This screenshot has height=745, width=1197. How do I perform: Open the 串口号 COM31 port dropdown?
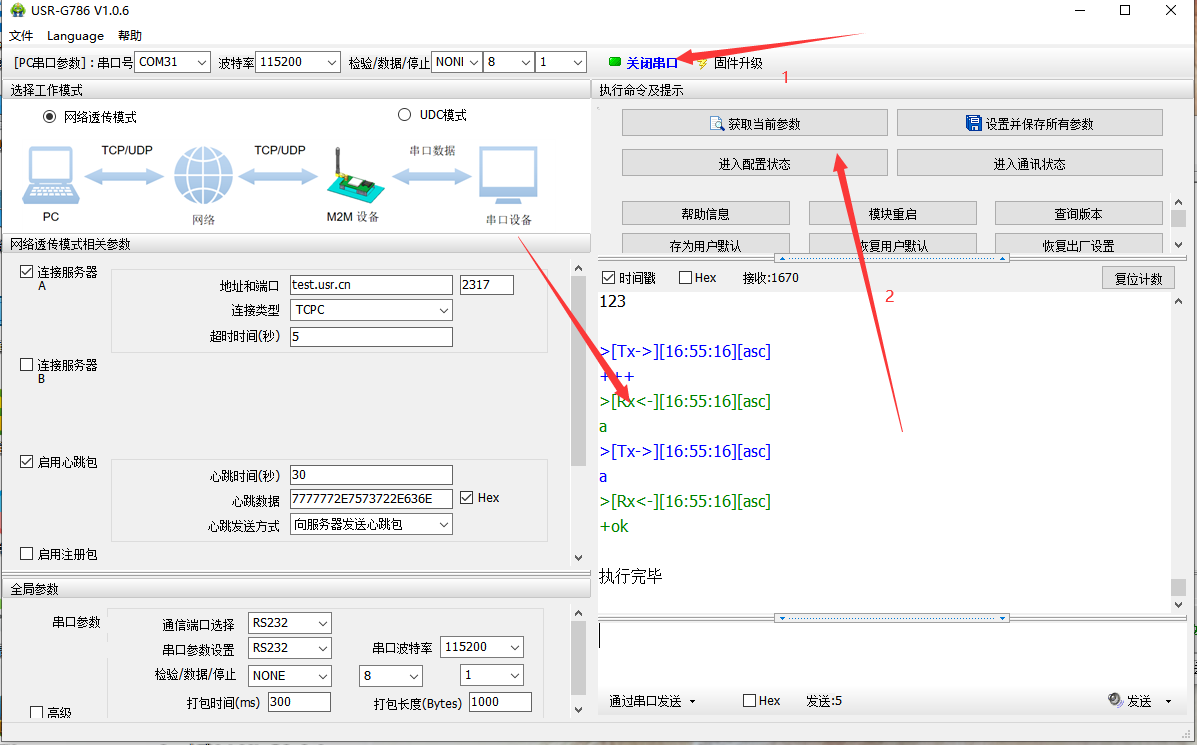click(x=172, y=62)
